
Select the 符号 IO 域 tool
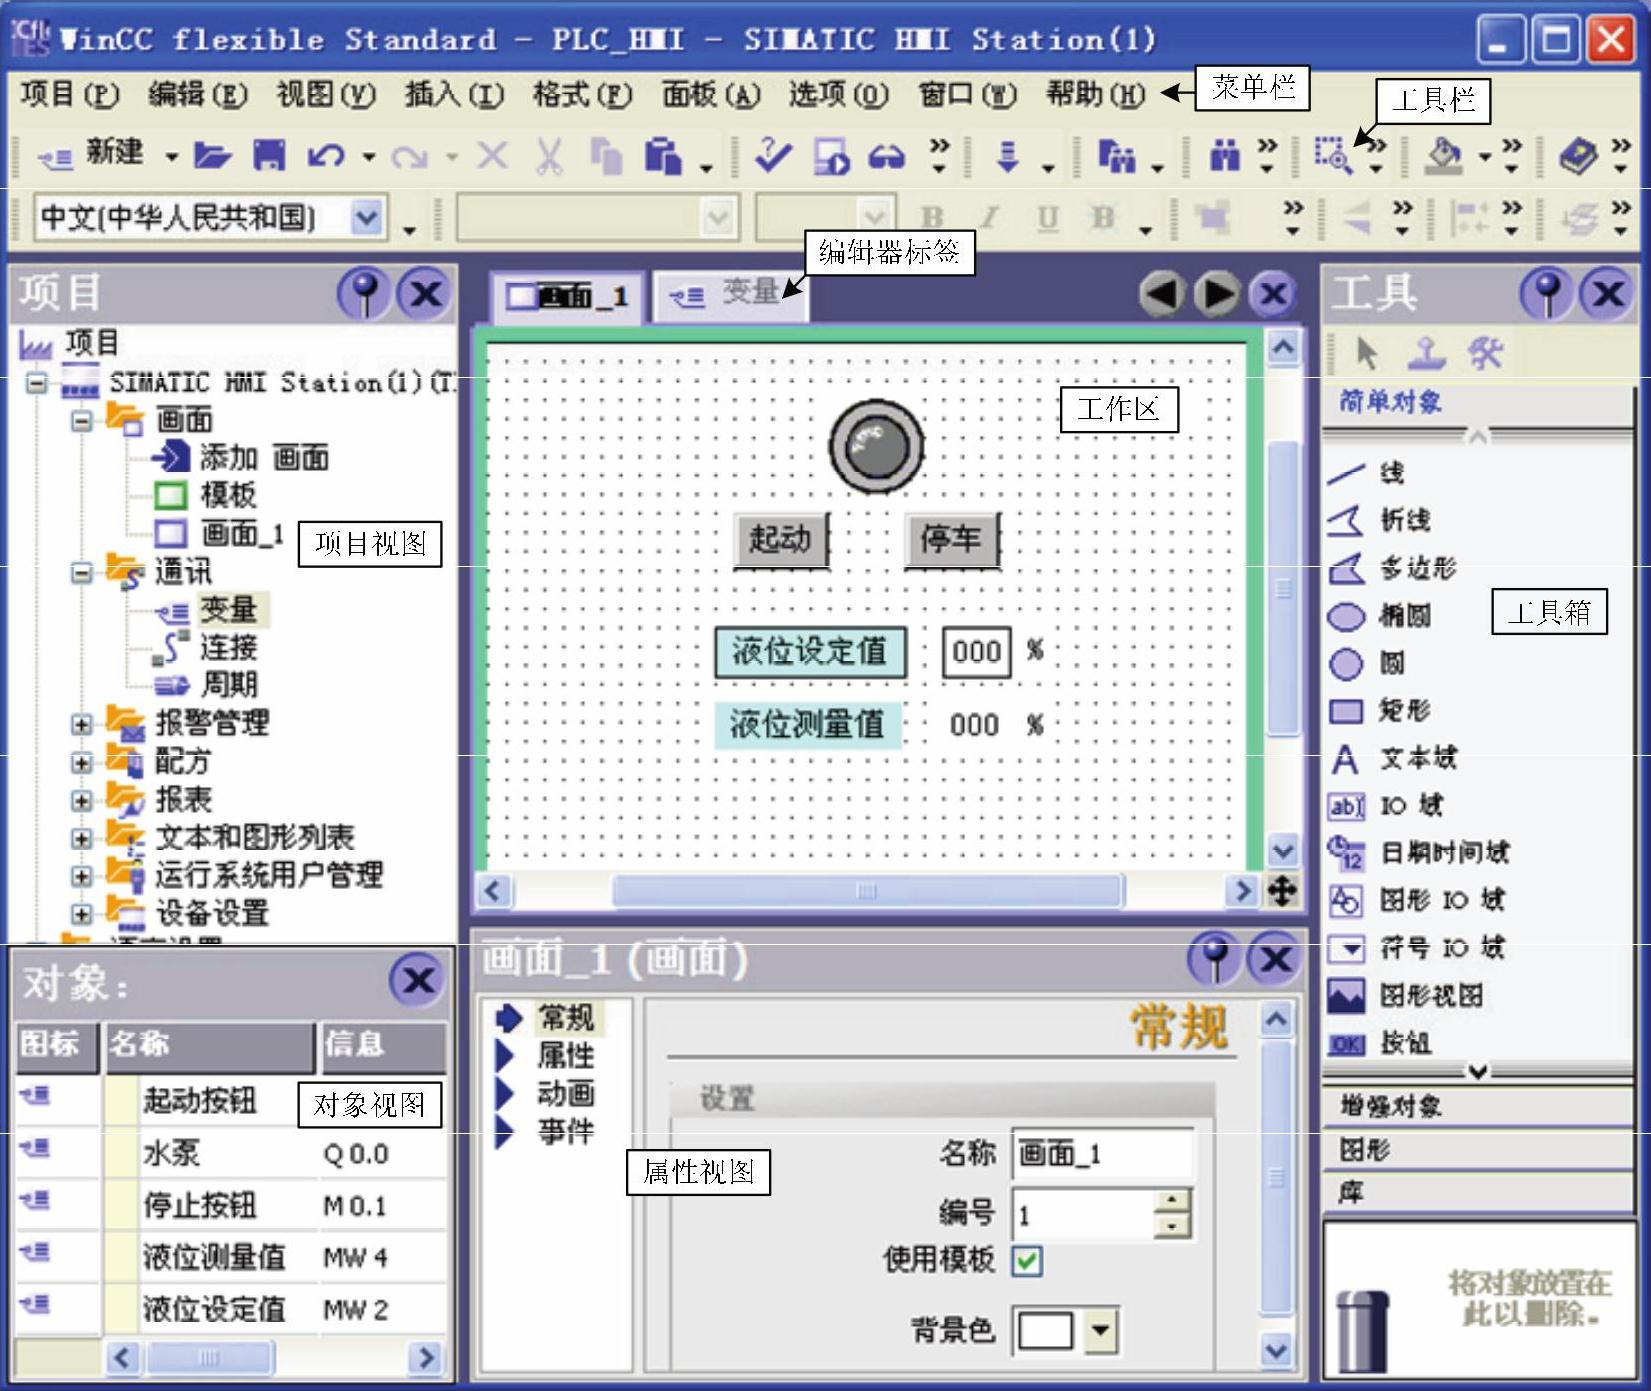(x=1416, y=947)
